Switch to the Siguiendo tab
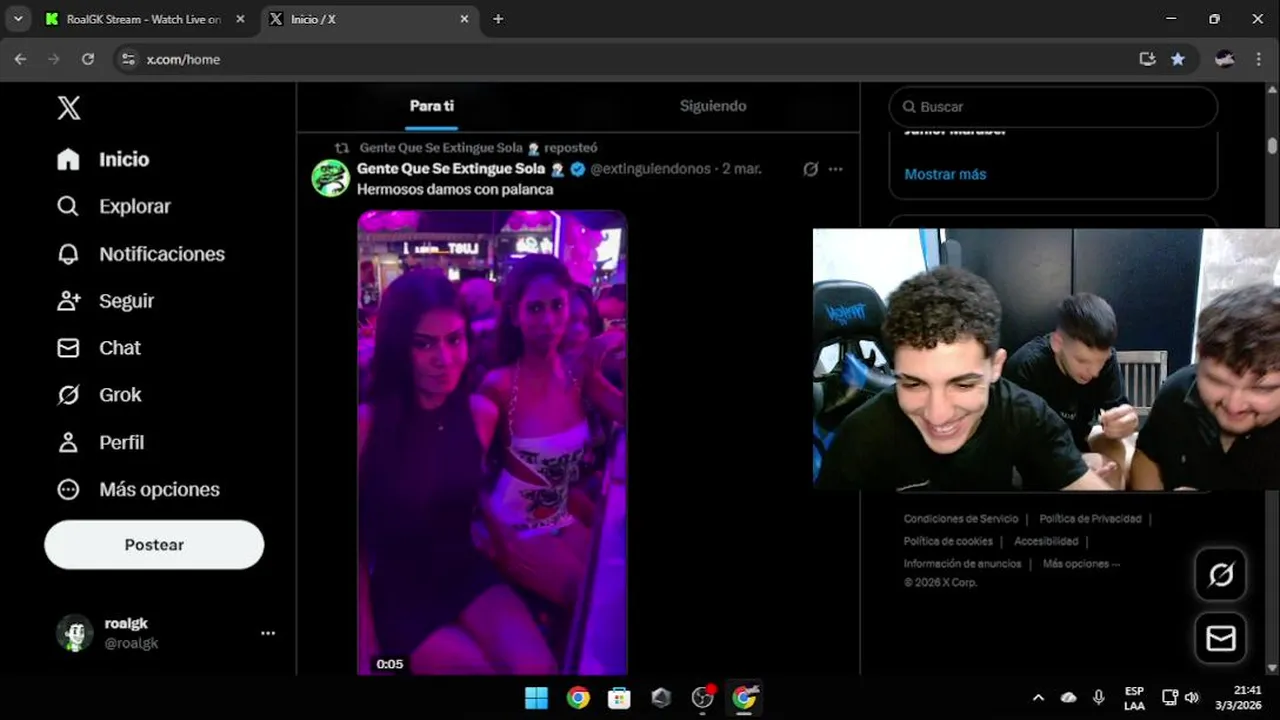This screenshot has height=720, width=1280. 713,106
